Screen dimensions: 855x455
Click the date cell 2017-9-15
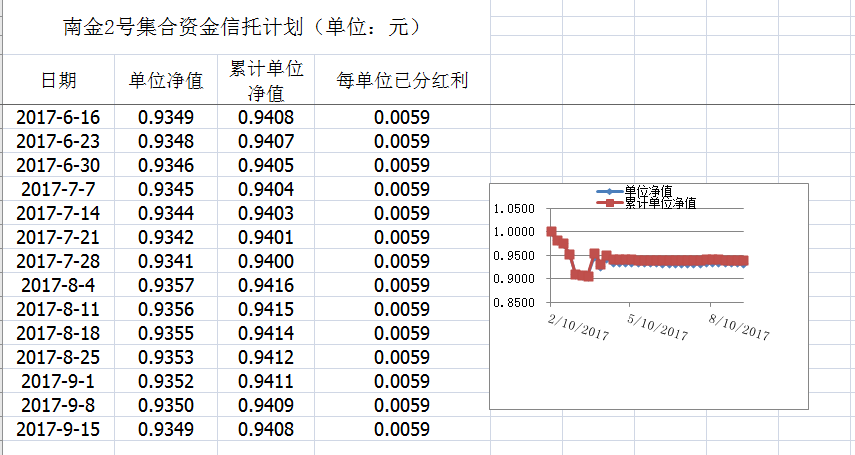click(59, 430)
